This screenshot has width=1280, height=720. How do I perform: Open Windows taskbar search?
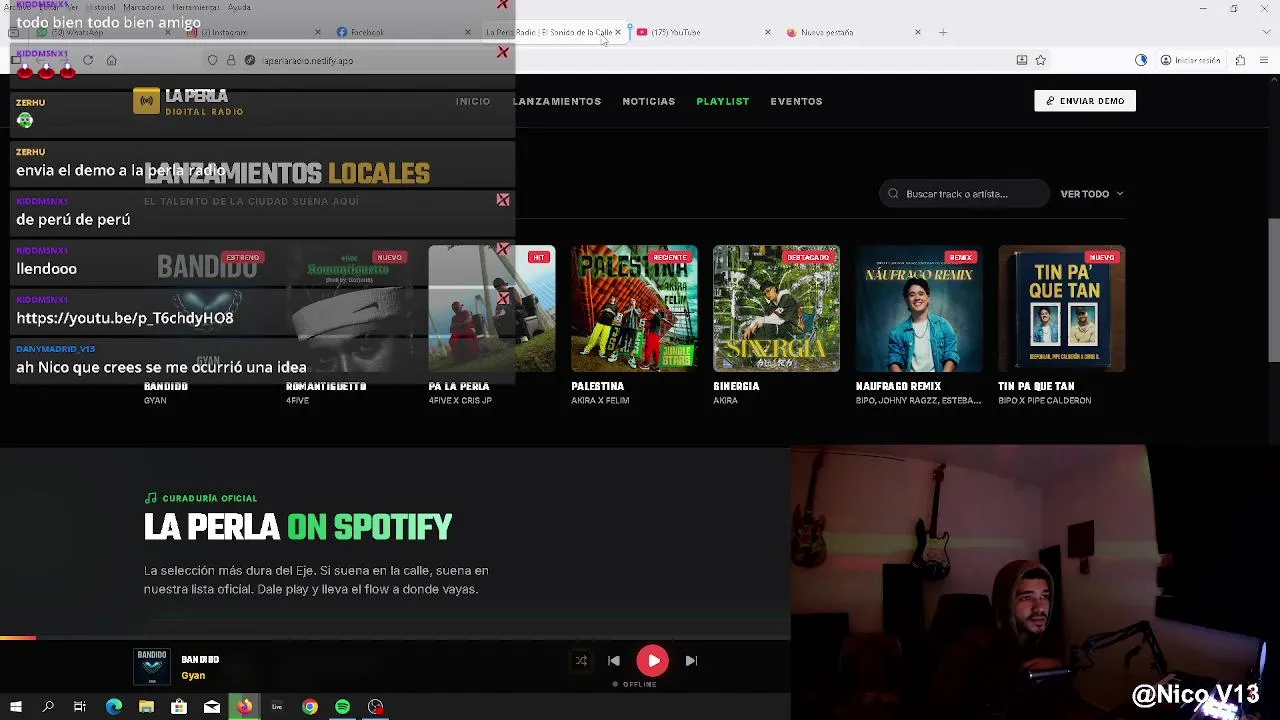click(48, 707)
